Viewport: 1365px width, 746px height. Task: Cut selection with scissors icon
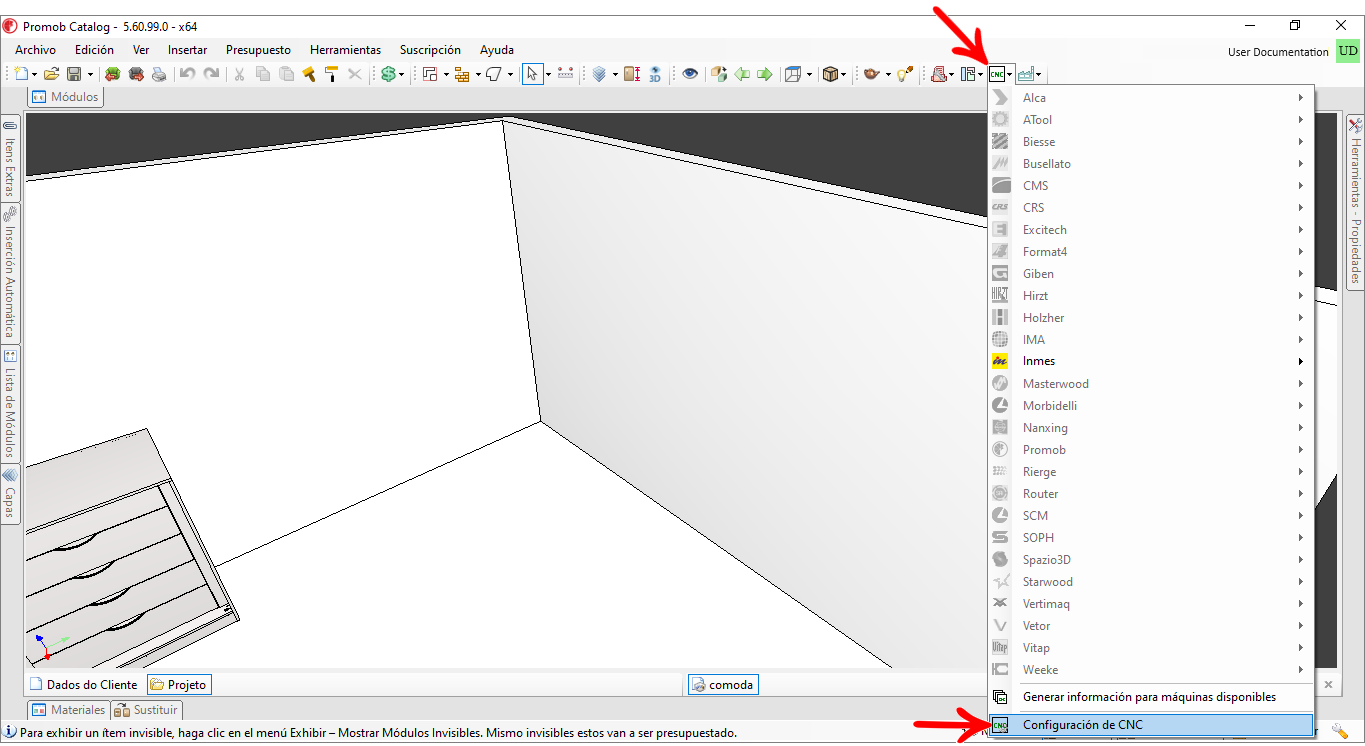(239, 74)
